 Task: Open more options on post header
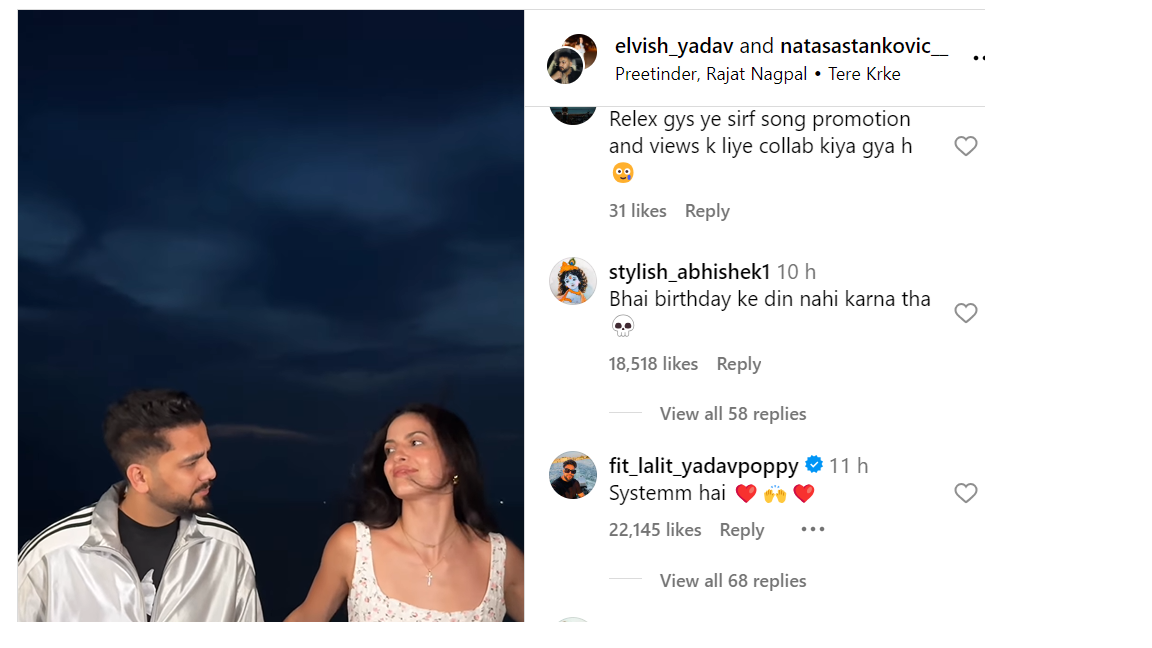click(x=978, y=59)
